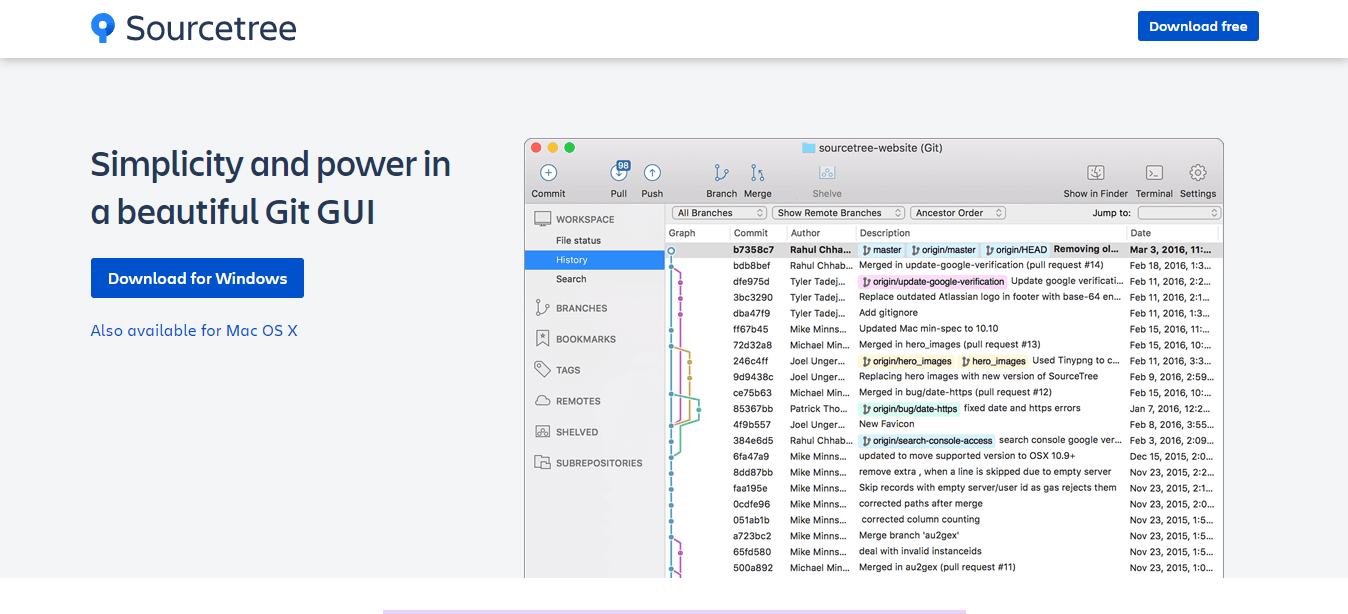Image resolution: width=1348 pixels, height=614 pixels.
Task: Click the Remotes cloud icon in sidebar
Action: point(542,401)
